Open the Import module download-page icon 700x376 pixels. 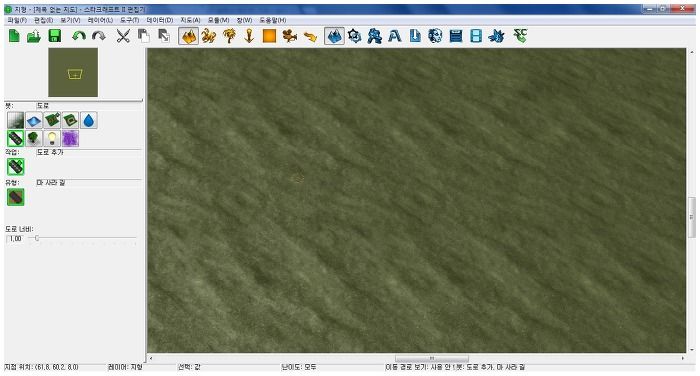pyautogui.click(x=415, y=36)
